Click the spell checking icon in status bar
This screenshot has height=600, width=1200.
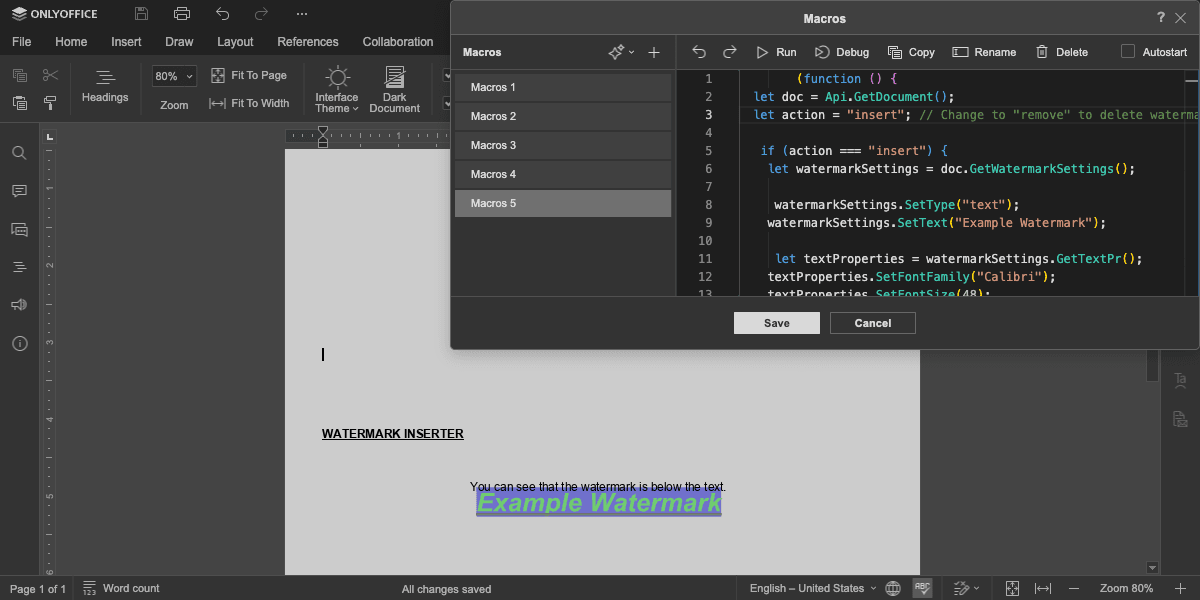[x=923, y=588]
